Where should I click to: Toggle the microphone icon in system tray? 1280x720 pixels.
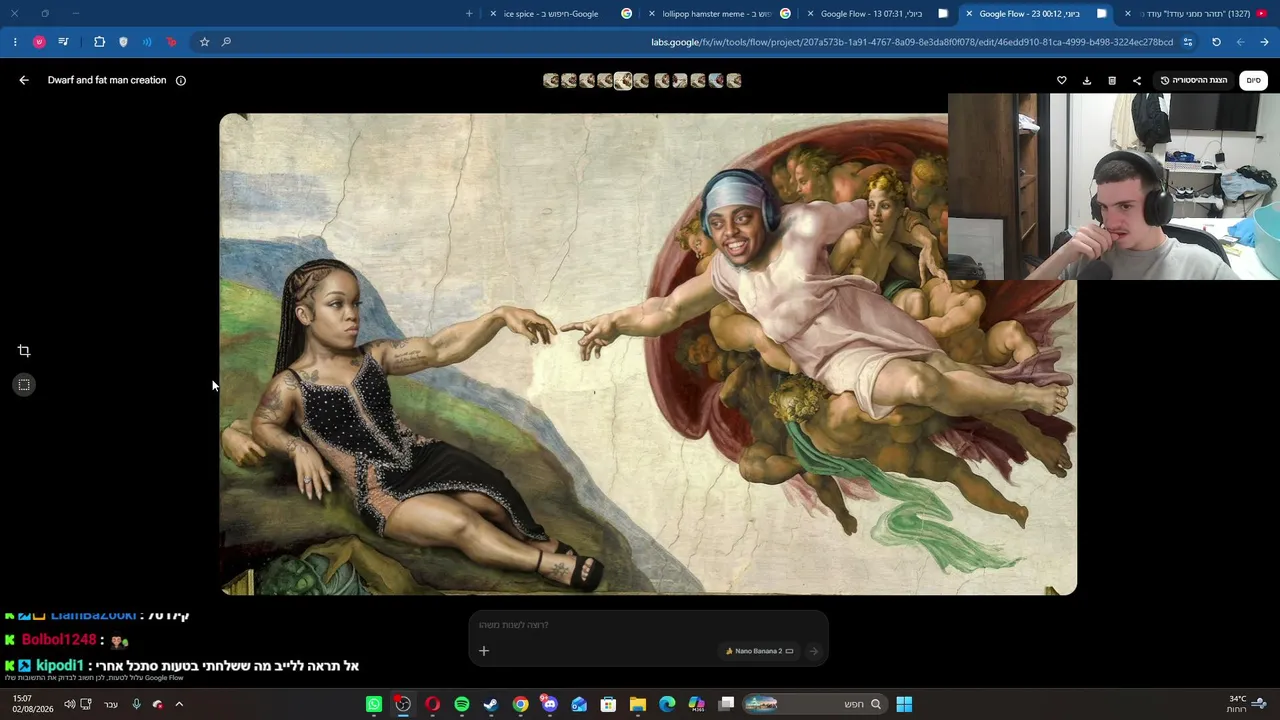tap(137, 704)
